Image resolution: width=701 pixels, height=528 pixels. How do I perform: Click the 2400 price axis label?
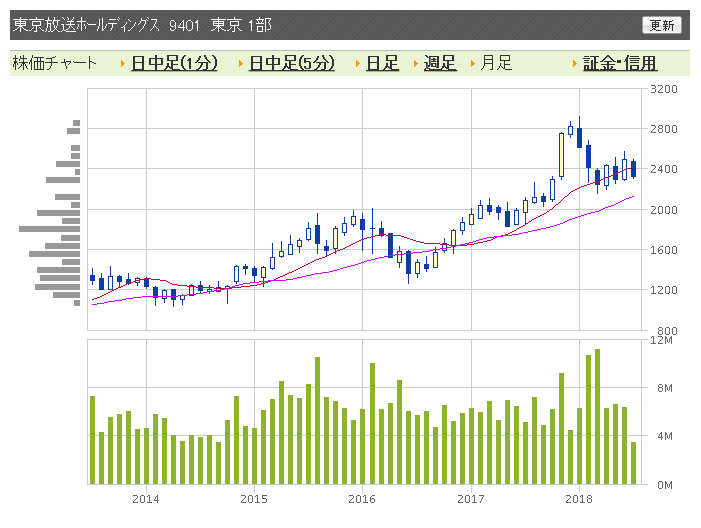[x=663, y=169]
